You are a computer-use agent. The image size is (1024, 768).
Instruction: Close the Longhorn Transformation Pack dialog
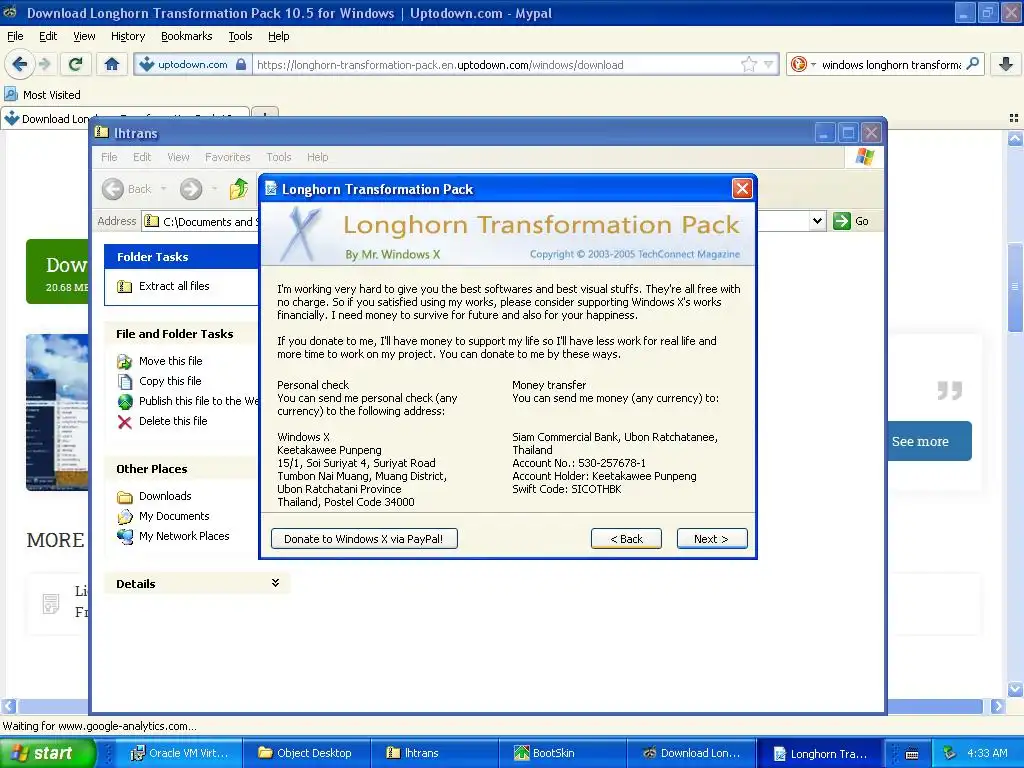click(742, 189)
